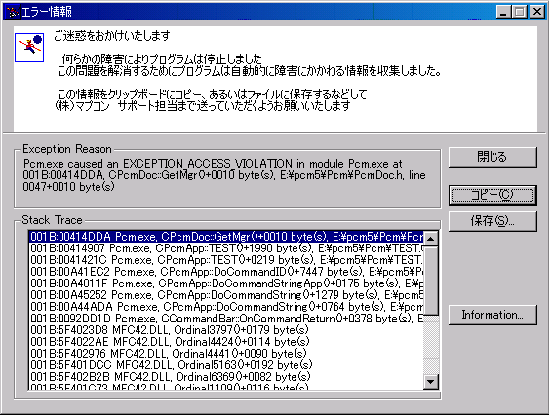The image size is (549, 415).
Task: Select the DoCommandStringApp stack trace line
Action: click(x=226, y=283)
